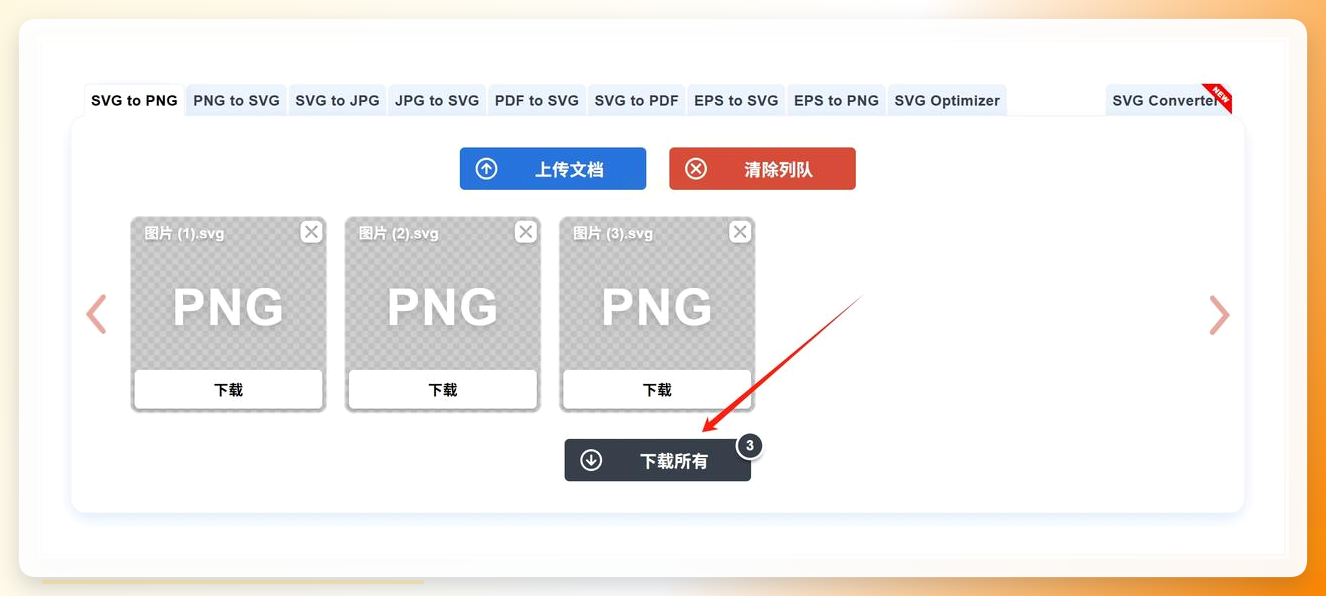
Task: Click the 图片 (3).svg file name
Action: click(612, 233)
